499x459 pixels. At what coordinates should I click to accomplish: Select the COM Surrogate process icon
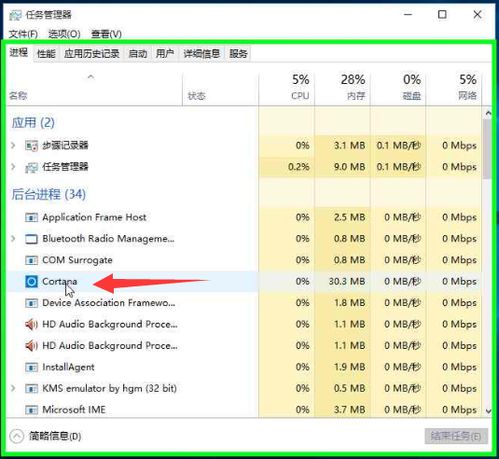pyautogui.click(x=31, y=260)
